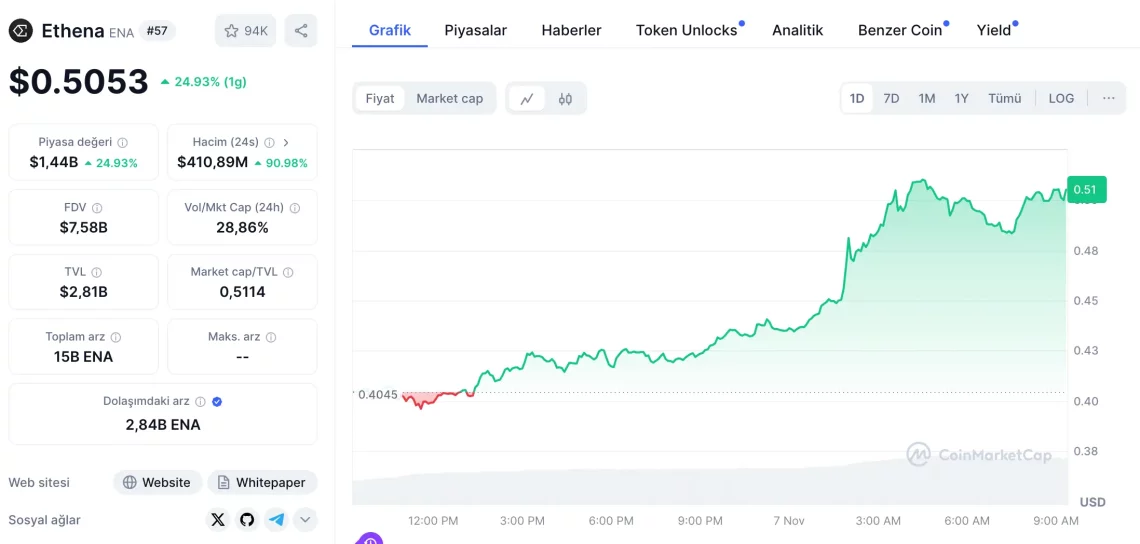This screenshot has height=544, width=1140.
Task: Open Ethena GitHub repository icon
Action: pyautogui.click(x=247, y=520)
